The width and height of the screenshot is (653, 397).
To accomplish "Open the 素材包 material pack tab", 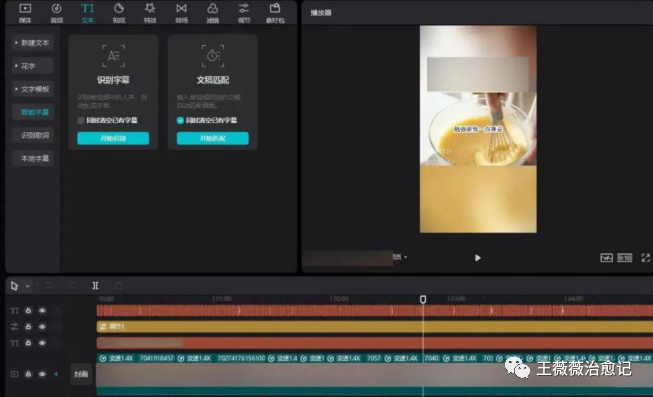I will tap(275, 12).
